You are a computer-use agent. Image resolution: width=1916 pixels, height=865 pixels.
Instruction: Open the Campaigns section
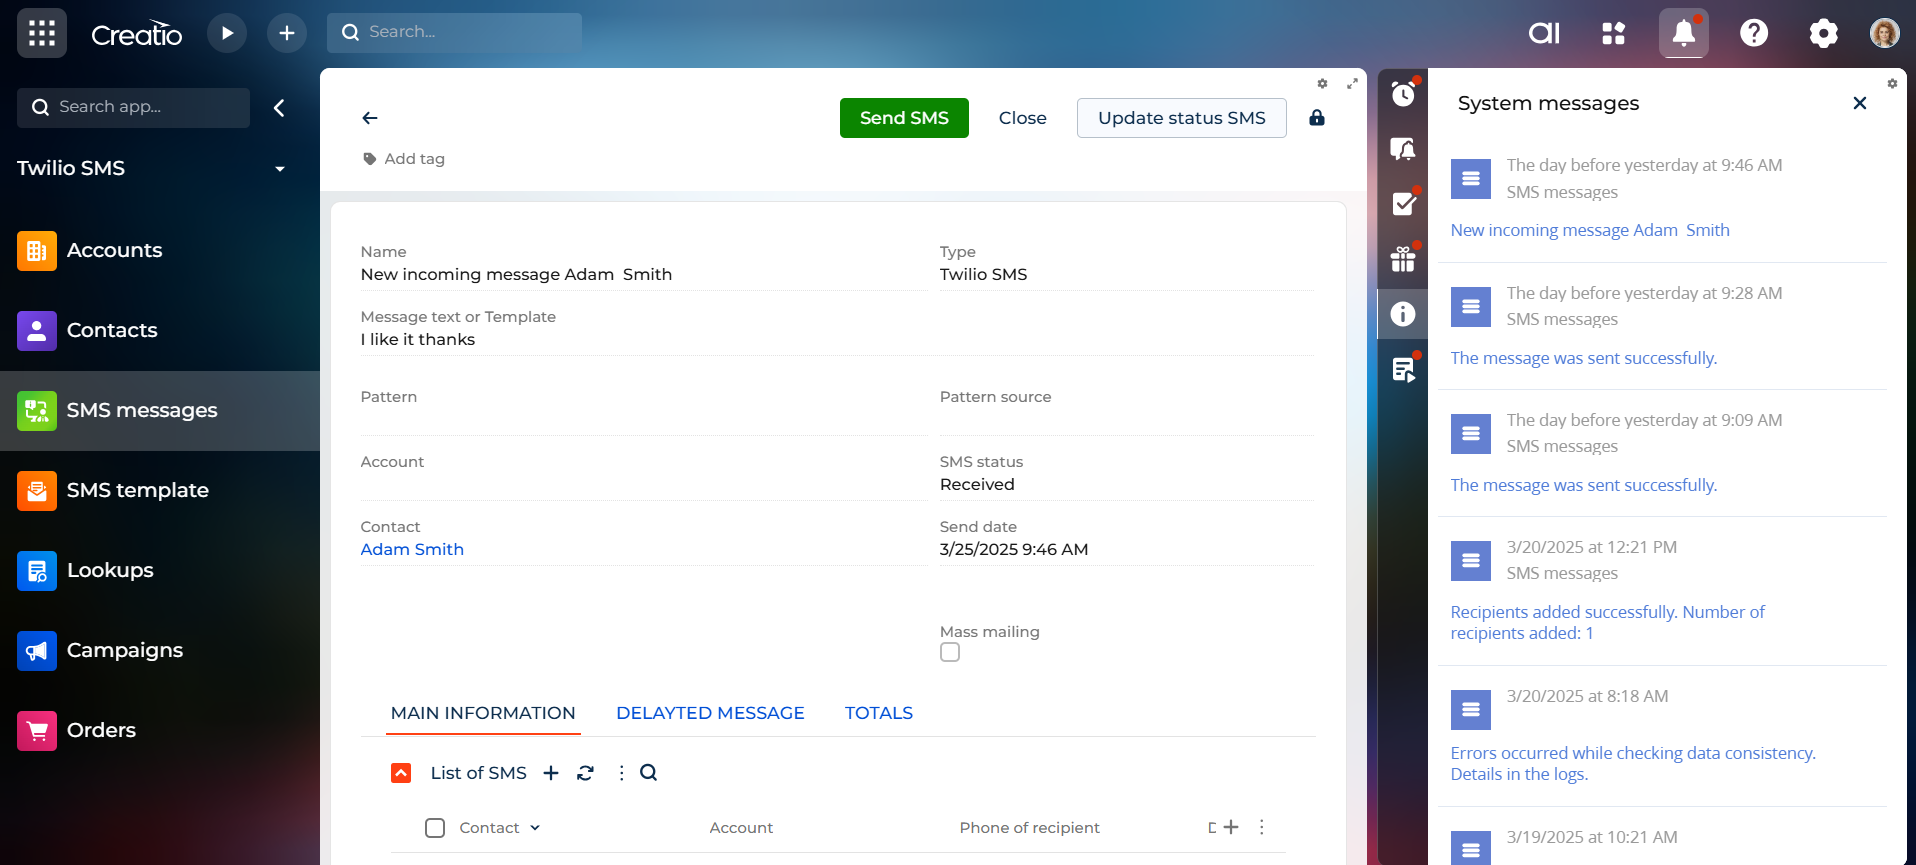[160, 650]
